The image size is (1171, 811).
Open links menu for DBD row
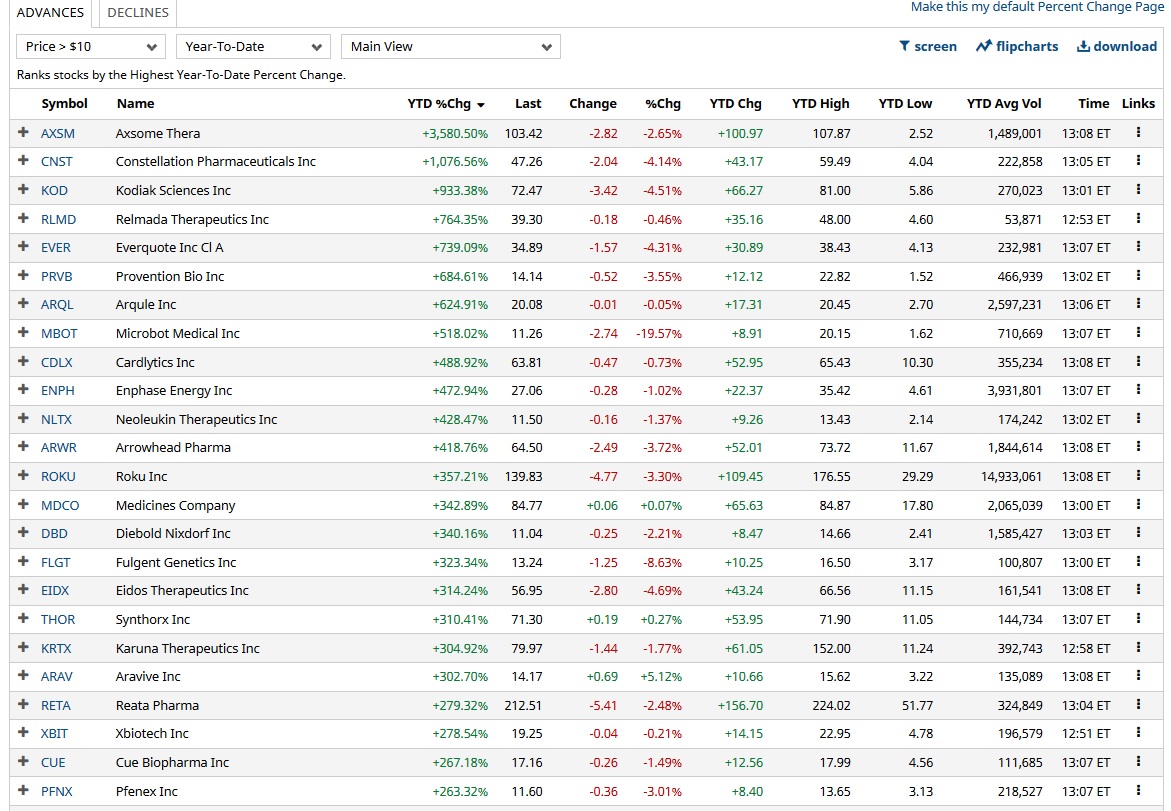[x=1138, y=532]
